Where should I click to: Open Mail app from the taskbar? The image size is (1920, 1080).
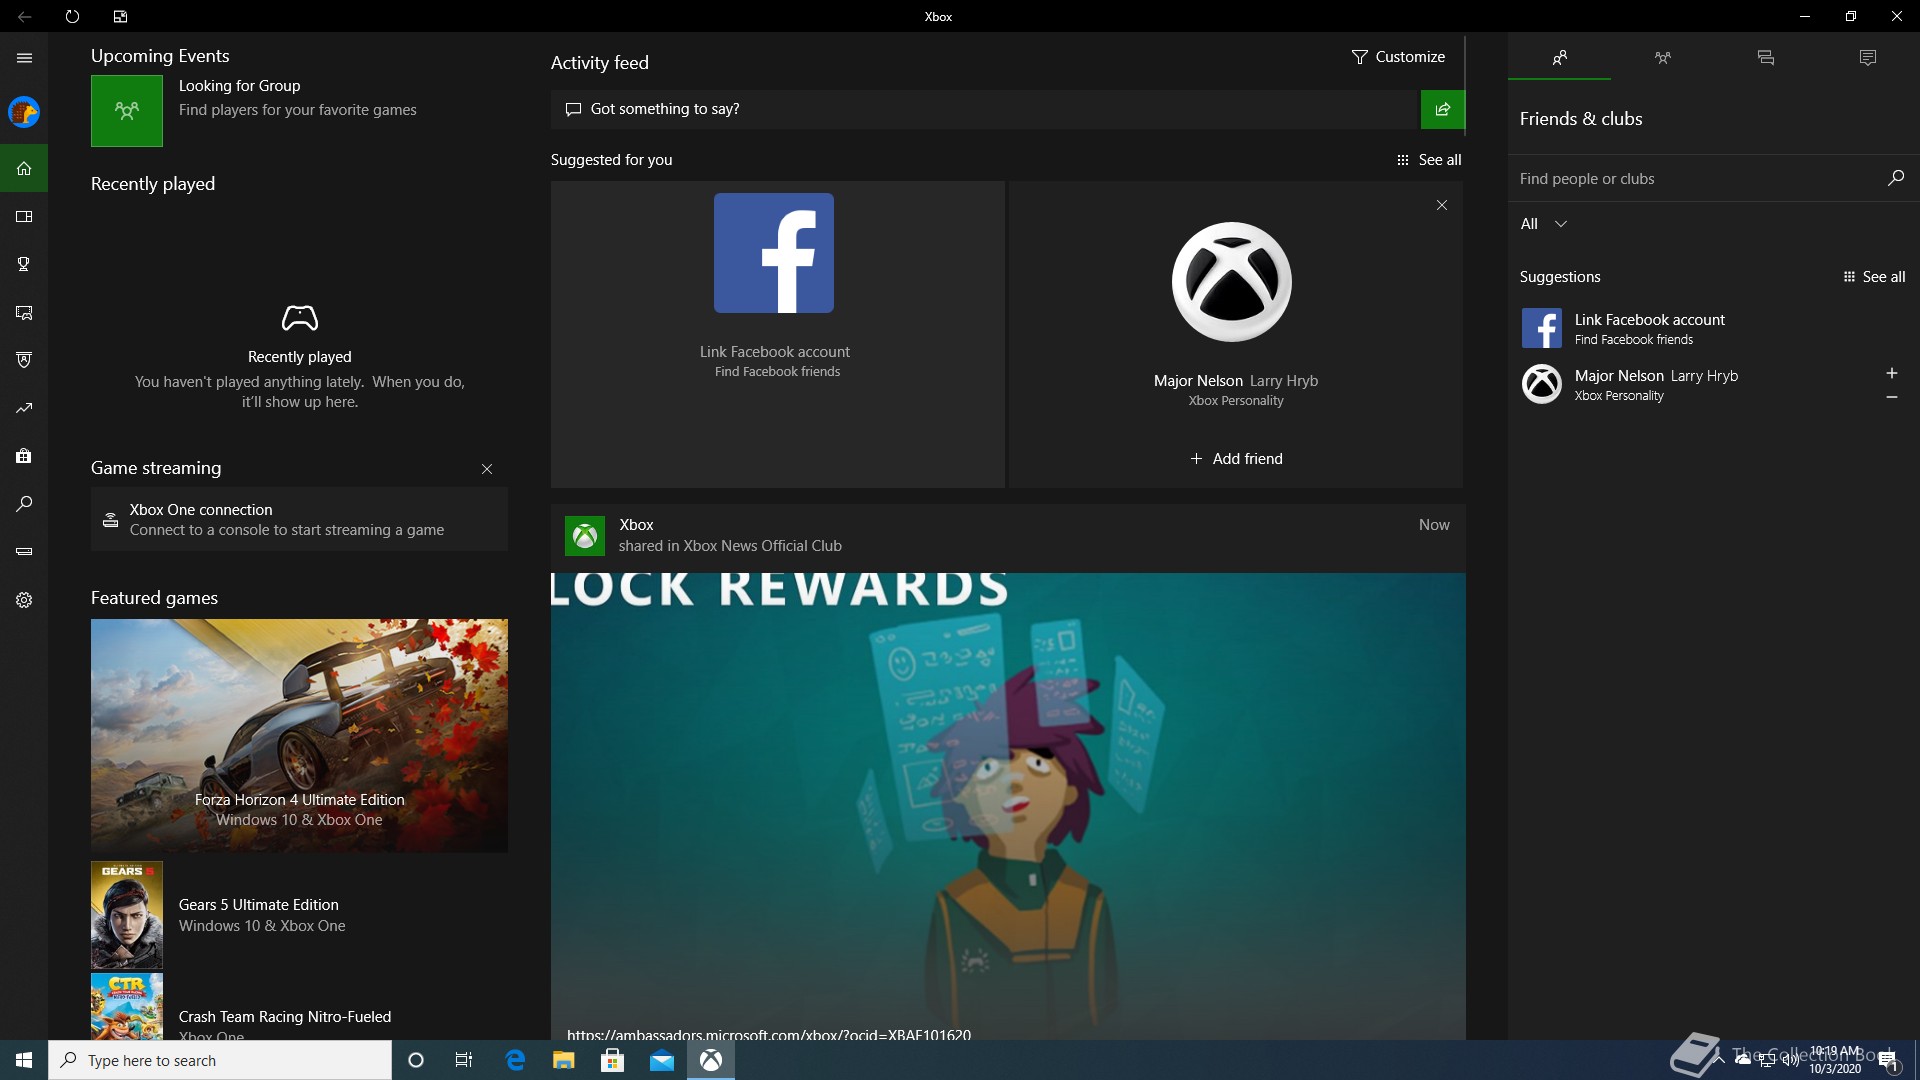tap(662, 1060)
